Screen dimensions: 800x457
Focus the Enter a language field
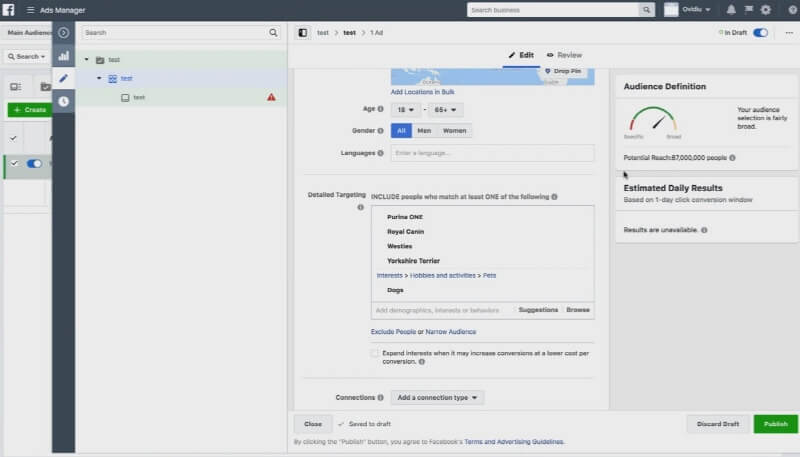click(x=492, y=153)
